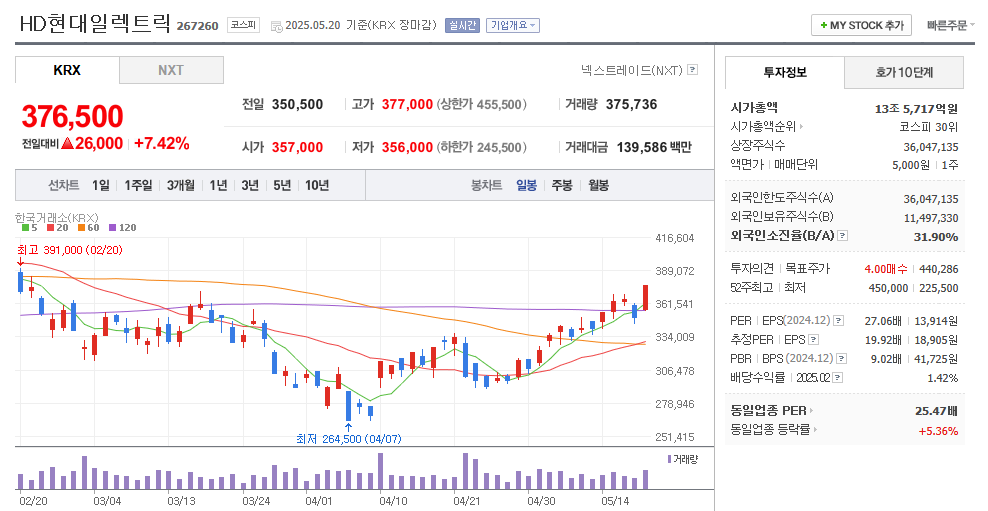
Task: Click the HD현대일렉트릭 stock title
Action: point(95,24)
